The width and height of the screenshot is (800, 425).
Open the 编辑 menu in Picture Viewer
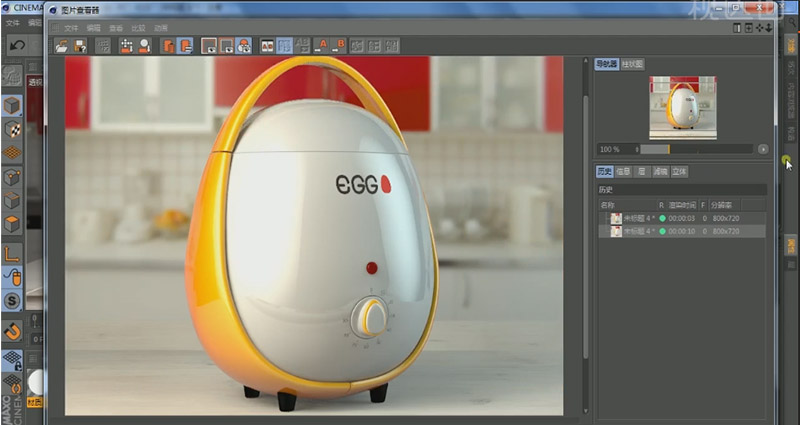(x=93, y=28)
